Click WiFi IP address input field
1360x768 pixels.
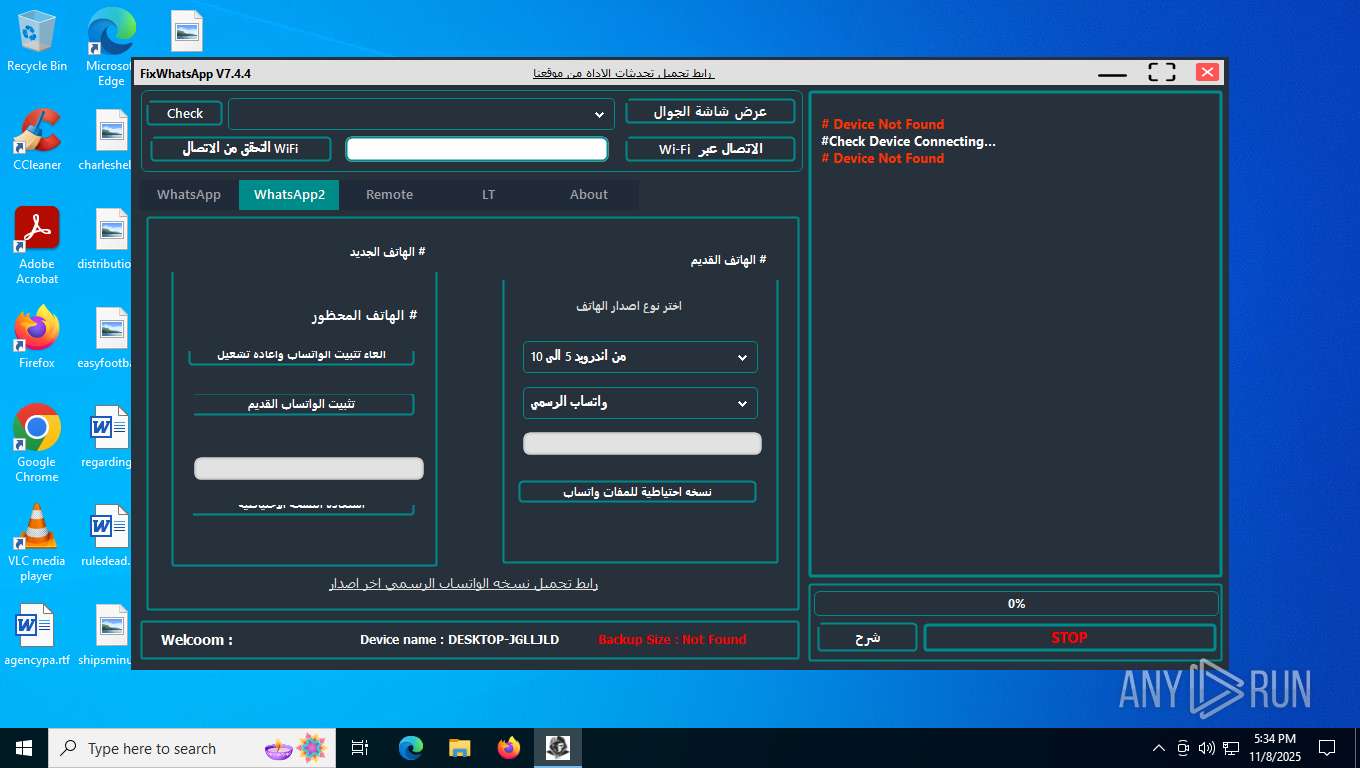tap(477, 149)
